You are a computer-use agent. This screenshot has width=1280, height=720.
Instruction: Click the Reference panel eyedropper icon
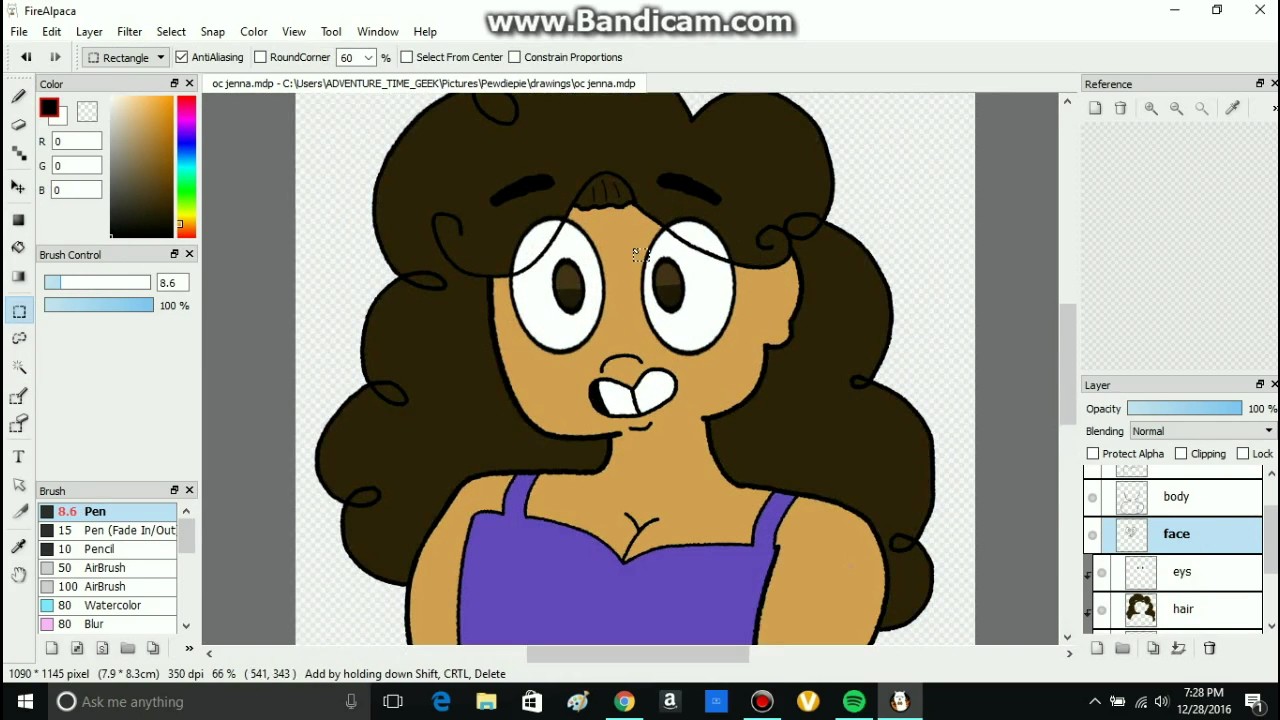pyautogui.click(x=1233, y=108)
